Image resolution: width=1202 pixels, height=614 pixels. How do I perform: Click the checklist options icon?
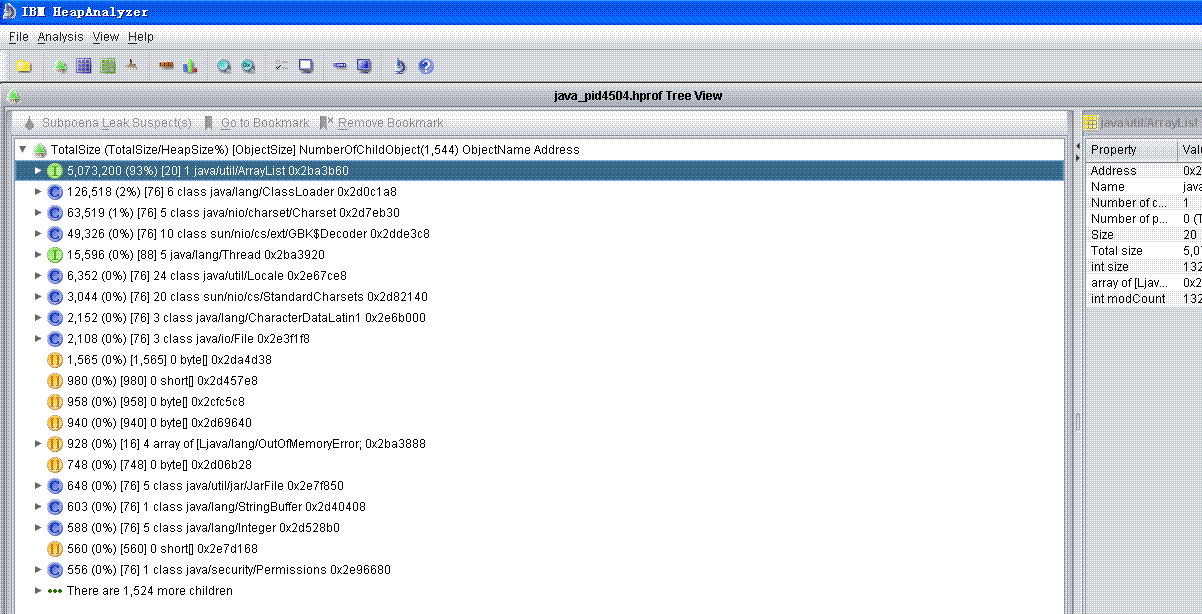click(x=282, y=66)
